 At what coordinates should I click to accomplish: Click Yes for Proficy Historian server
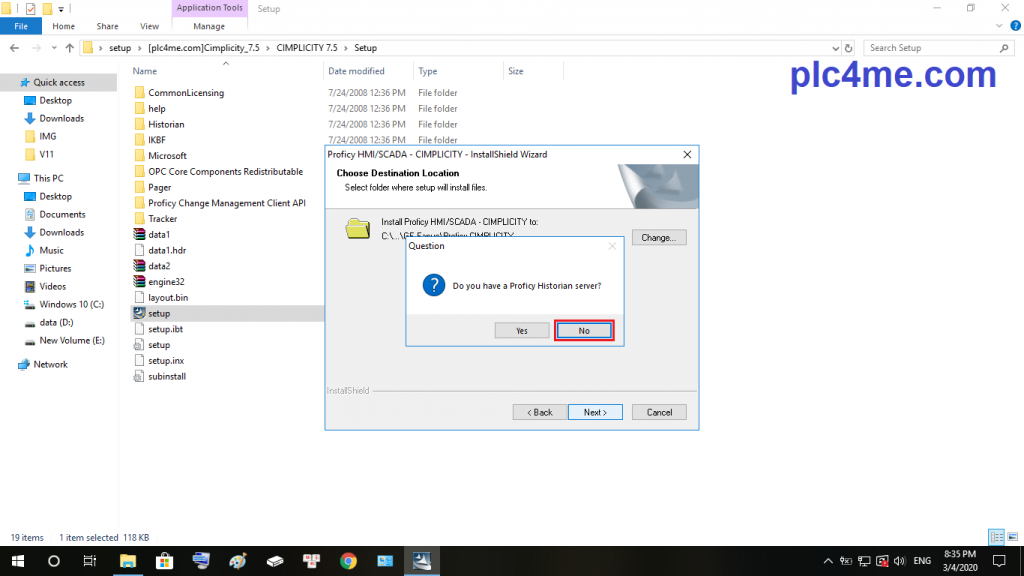click(x=521, y=330)
